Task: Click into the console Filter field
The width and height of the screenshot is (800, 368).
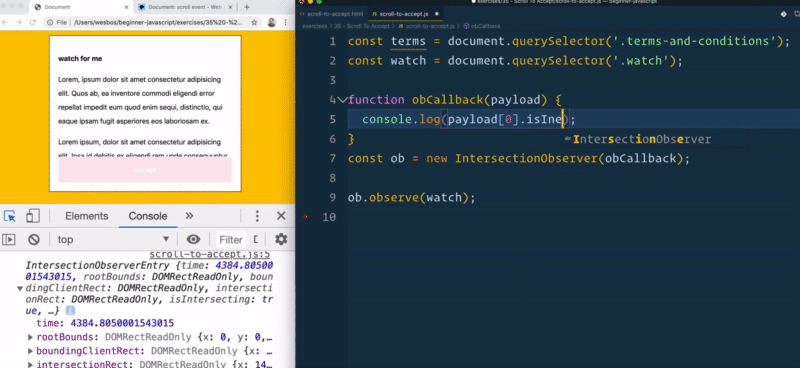Action: (x=231, y=239)
